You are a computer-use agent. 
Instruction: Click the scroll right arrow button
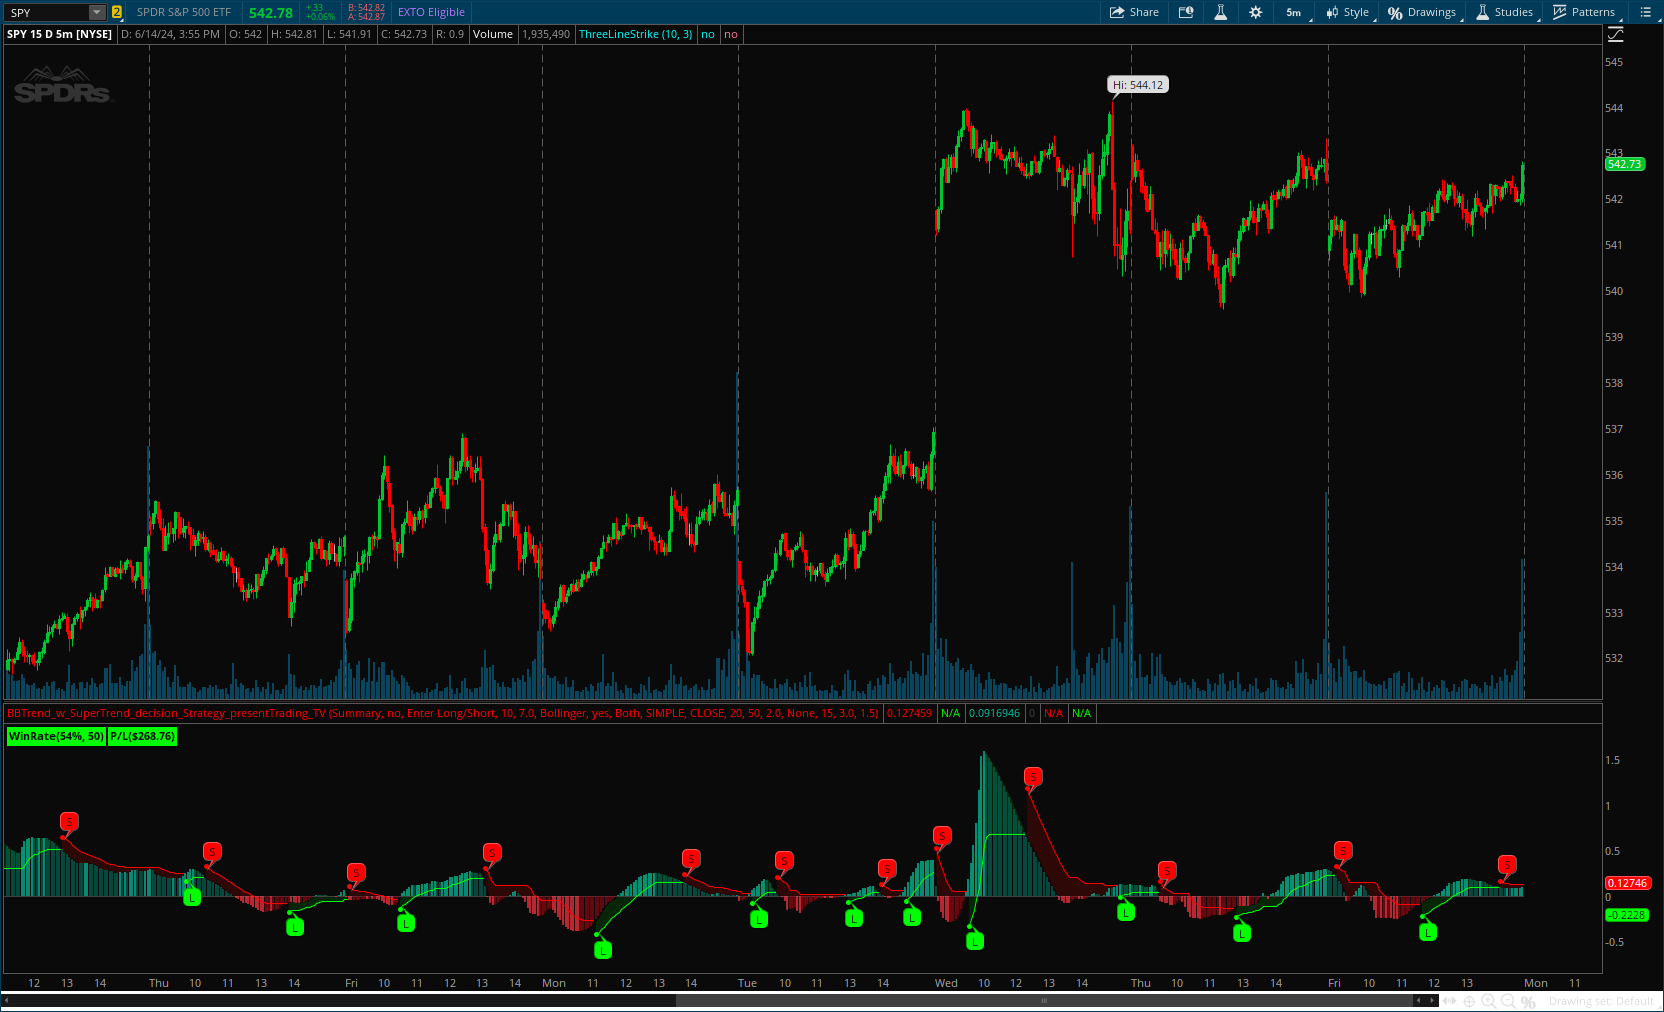pyautogui.click(x=1432, y=1000)
